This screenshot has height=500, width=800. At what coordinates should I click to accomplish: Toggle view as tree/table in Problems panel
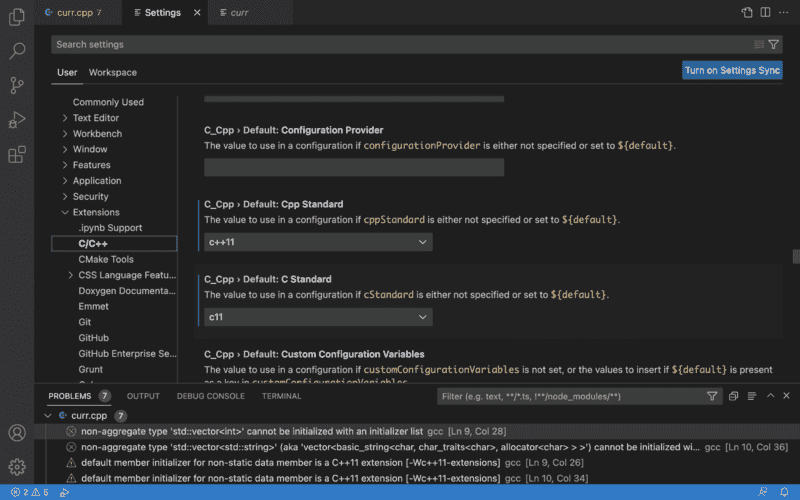tap(752, 396)
